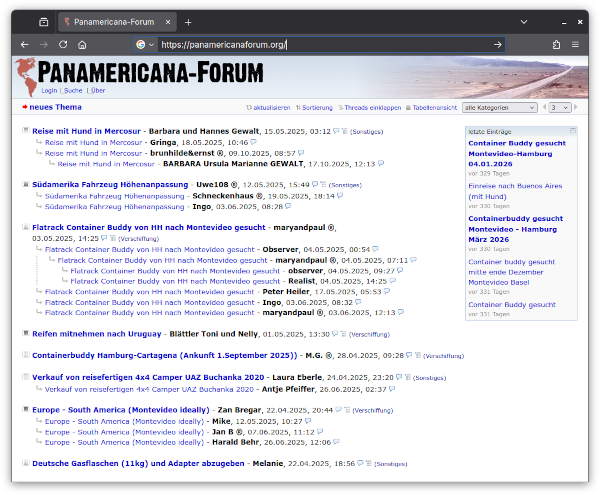Screen dimensions: 600x495
Task: Click Threads einklappen
Action: (x=370, y=108)
